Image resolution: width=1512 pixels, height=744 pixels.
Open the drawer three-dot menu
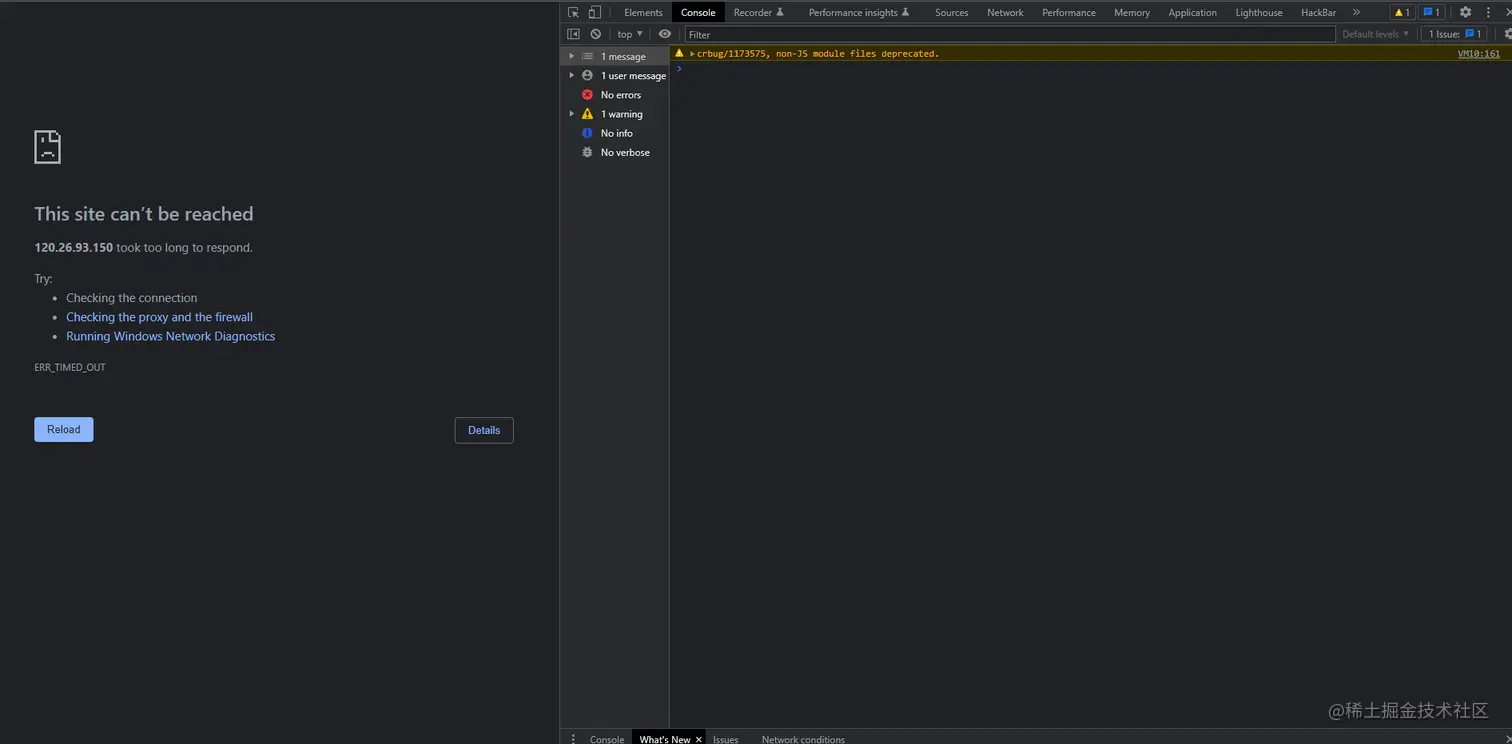(573, 739)
